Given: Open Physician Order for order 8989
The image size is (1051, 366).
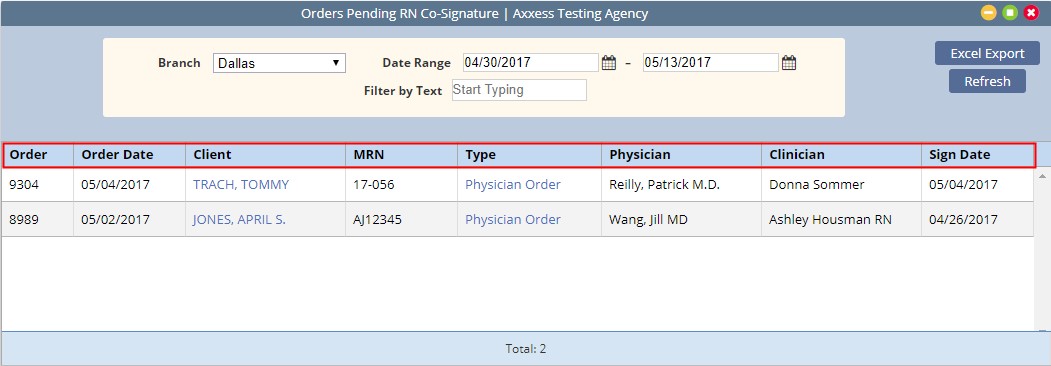Looking at the screenshot, I should coord(513,219).
